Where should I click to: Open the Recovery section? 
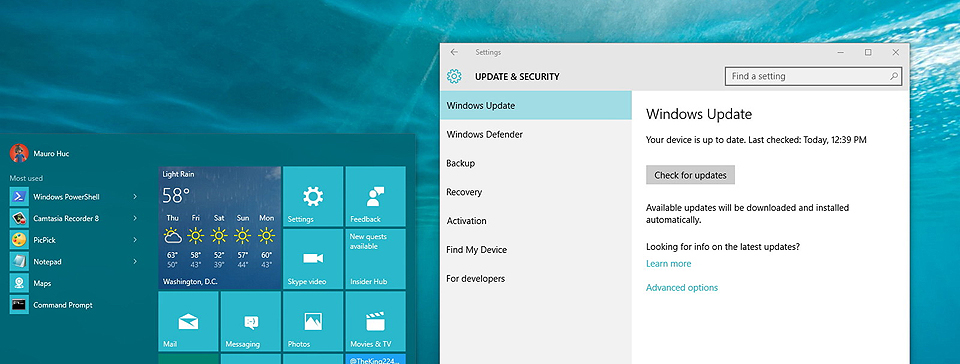pyautogui.click(x=536, y=192)
